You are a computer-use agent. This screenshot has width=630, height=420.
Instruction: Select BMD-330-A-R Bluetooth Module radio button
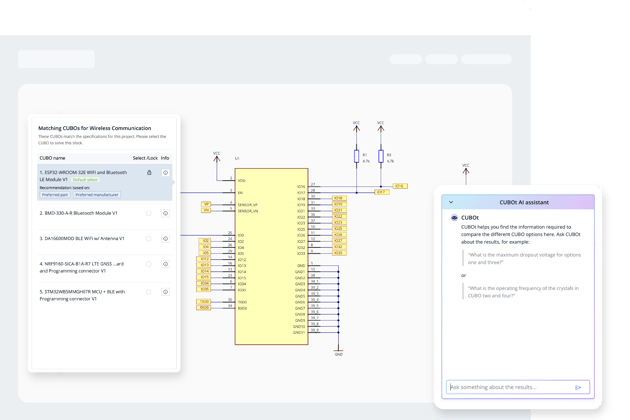pyautogui.click(x=149, y=212)
